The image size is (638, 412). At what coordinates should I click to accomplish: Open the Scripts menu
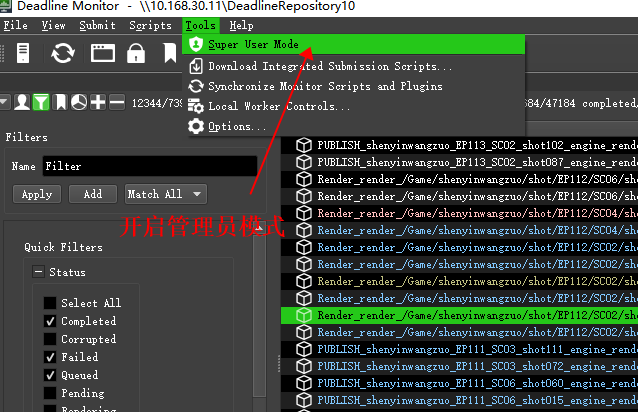(x=150, y=25)
